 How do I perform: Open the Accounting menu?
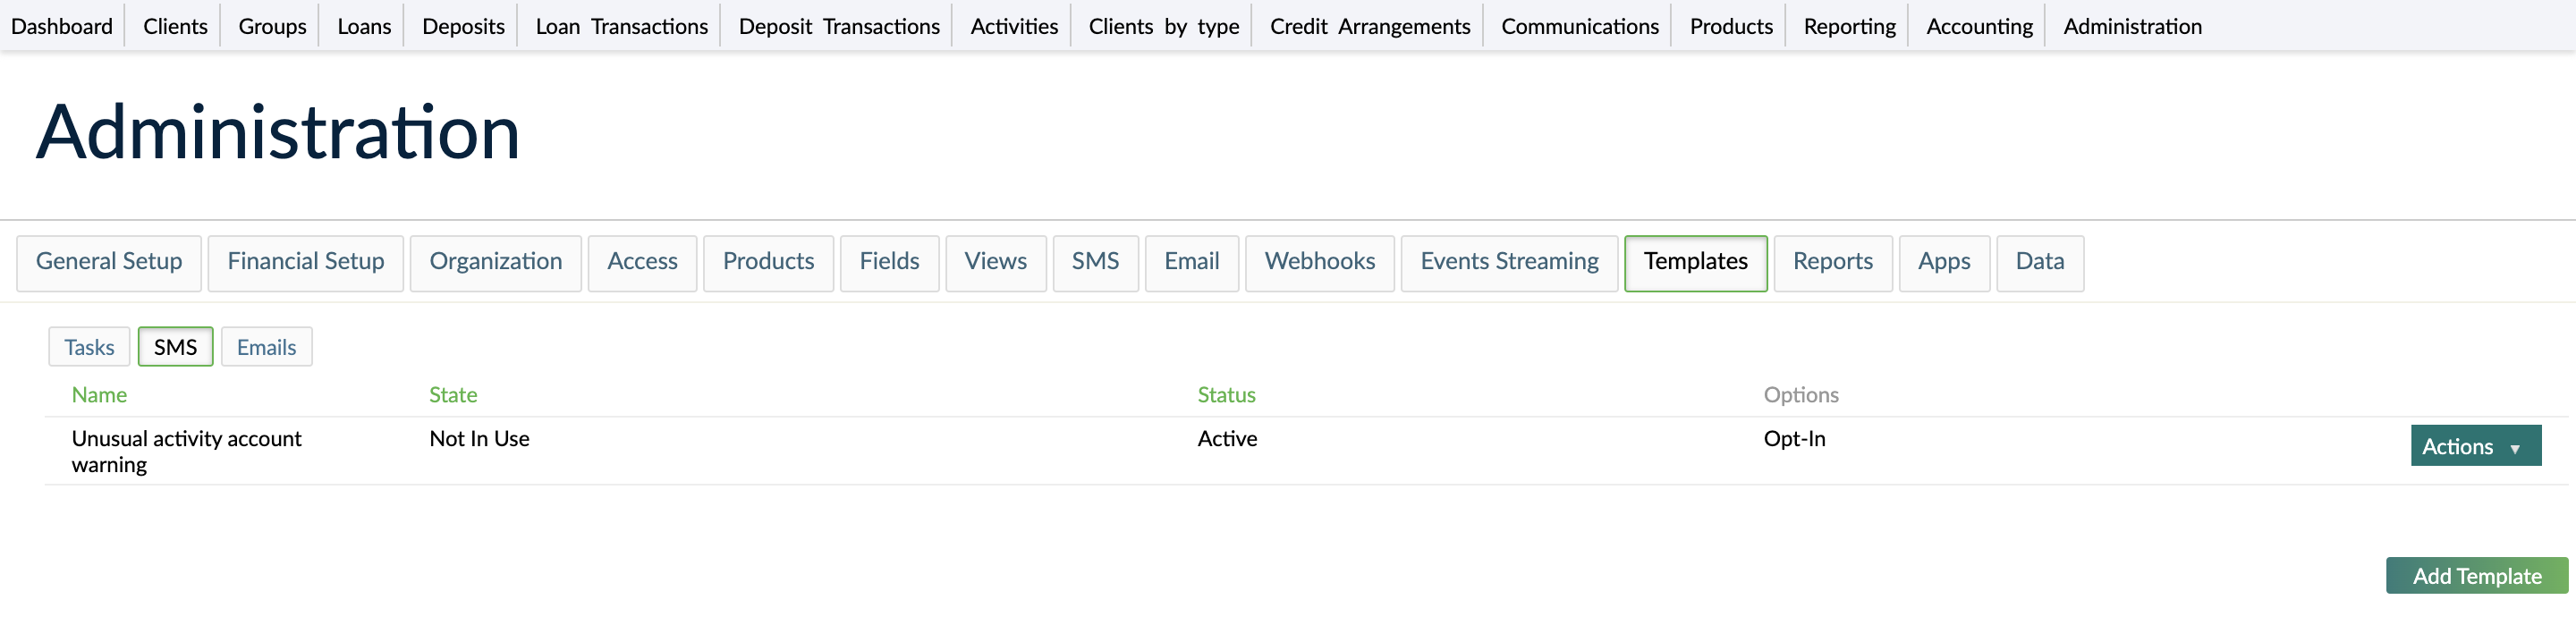click(x=1977, y=25)
